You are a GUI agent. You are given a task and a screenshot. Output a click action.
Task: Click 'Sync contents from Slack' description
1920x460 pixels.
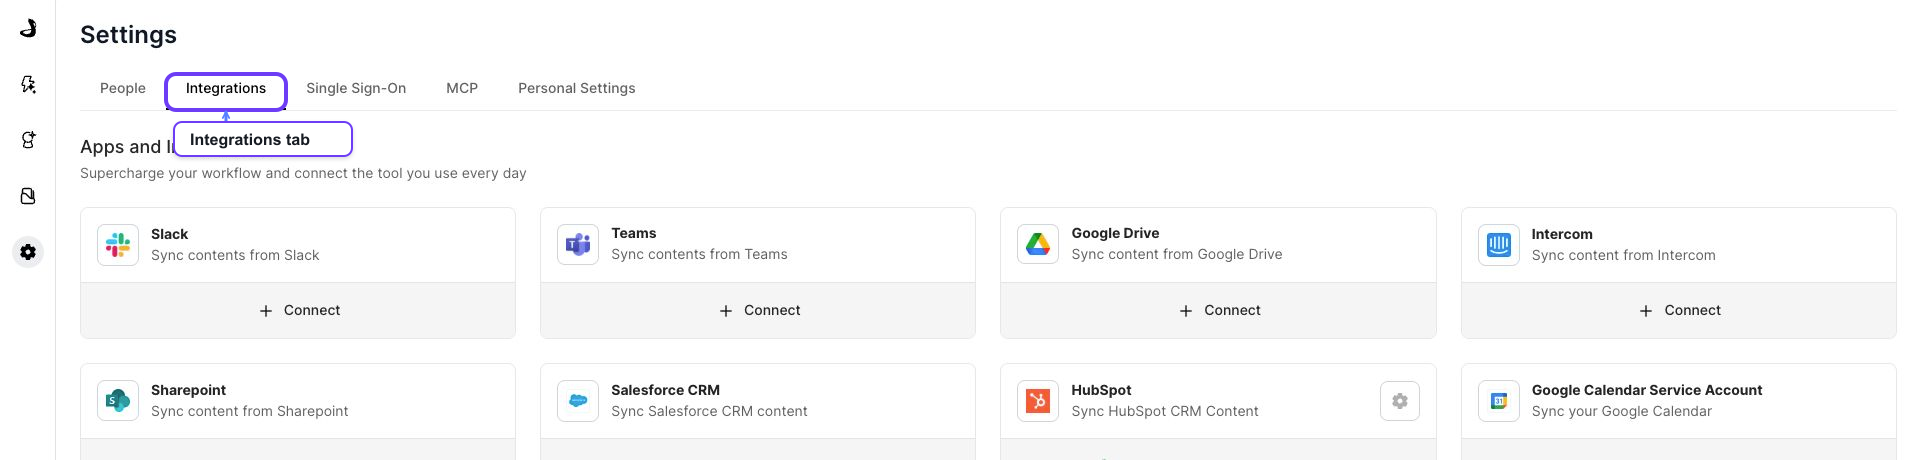click(x=235, y=255)
